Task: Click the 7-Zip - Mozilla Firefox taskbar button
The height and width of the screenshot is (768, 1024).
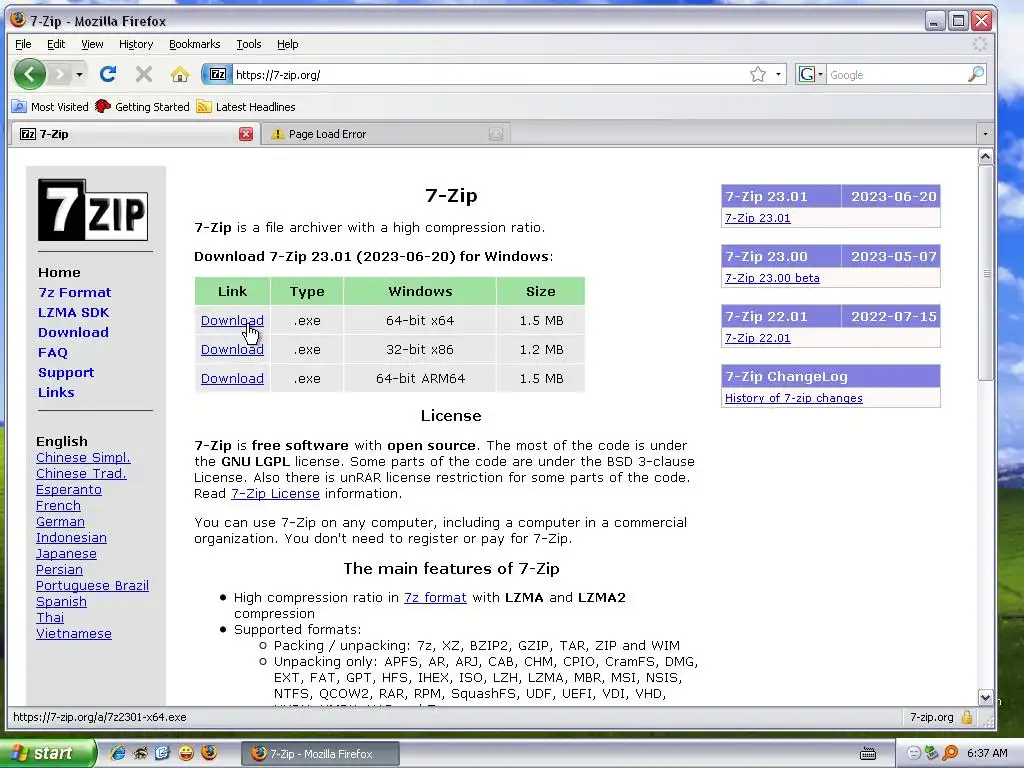Action: [320, 754]
